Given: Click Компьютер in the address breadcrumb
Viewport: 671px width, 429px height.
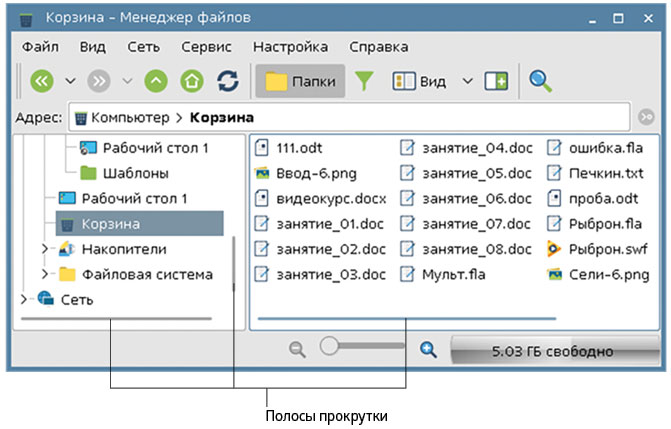Looking at the screenshot, I should tap(129, 118).
